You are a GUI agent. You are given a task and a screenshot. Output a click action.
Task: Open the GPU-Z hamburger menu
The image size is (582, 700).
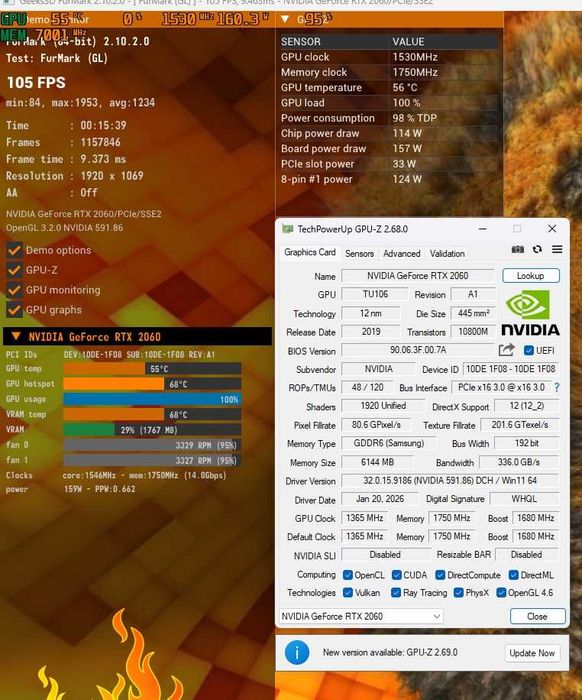click(557, 249)
